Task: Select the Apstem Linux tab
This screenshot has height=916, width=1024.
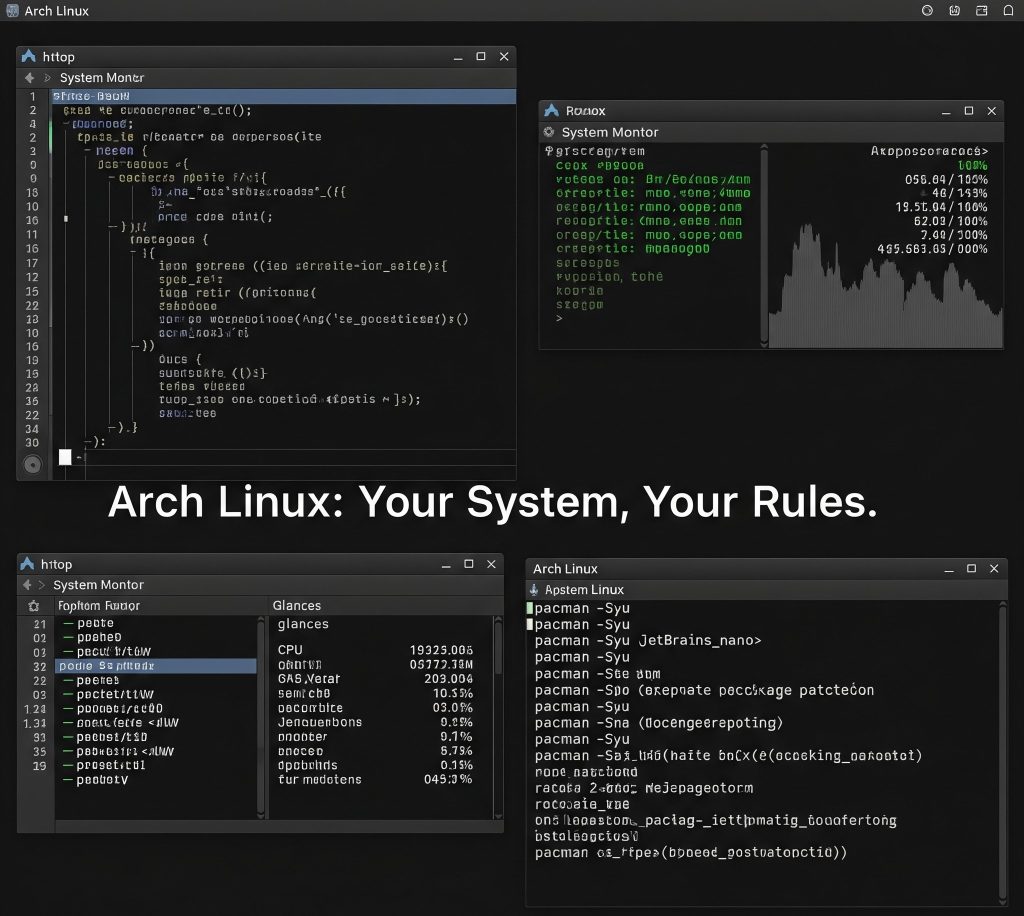Action: click(x=584, y=590)
